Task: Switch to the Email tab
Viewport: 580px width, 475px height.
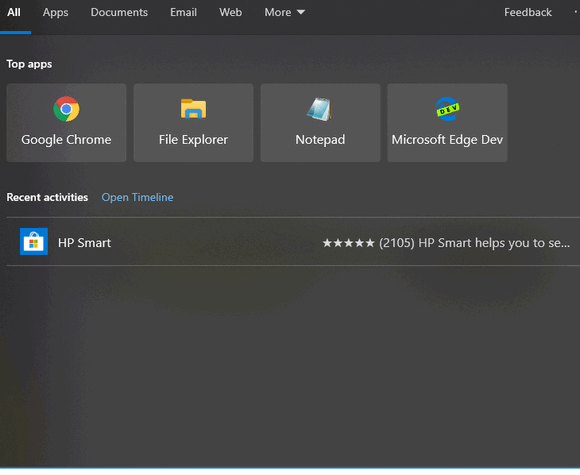Action: (x=183, y=13)
